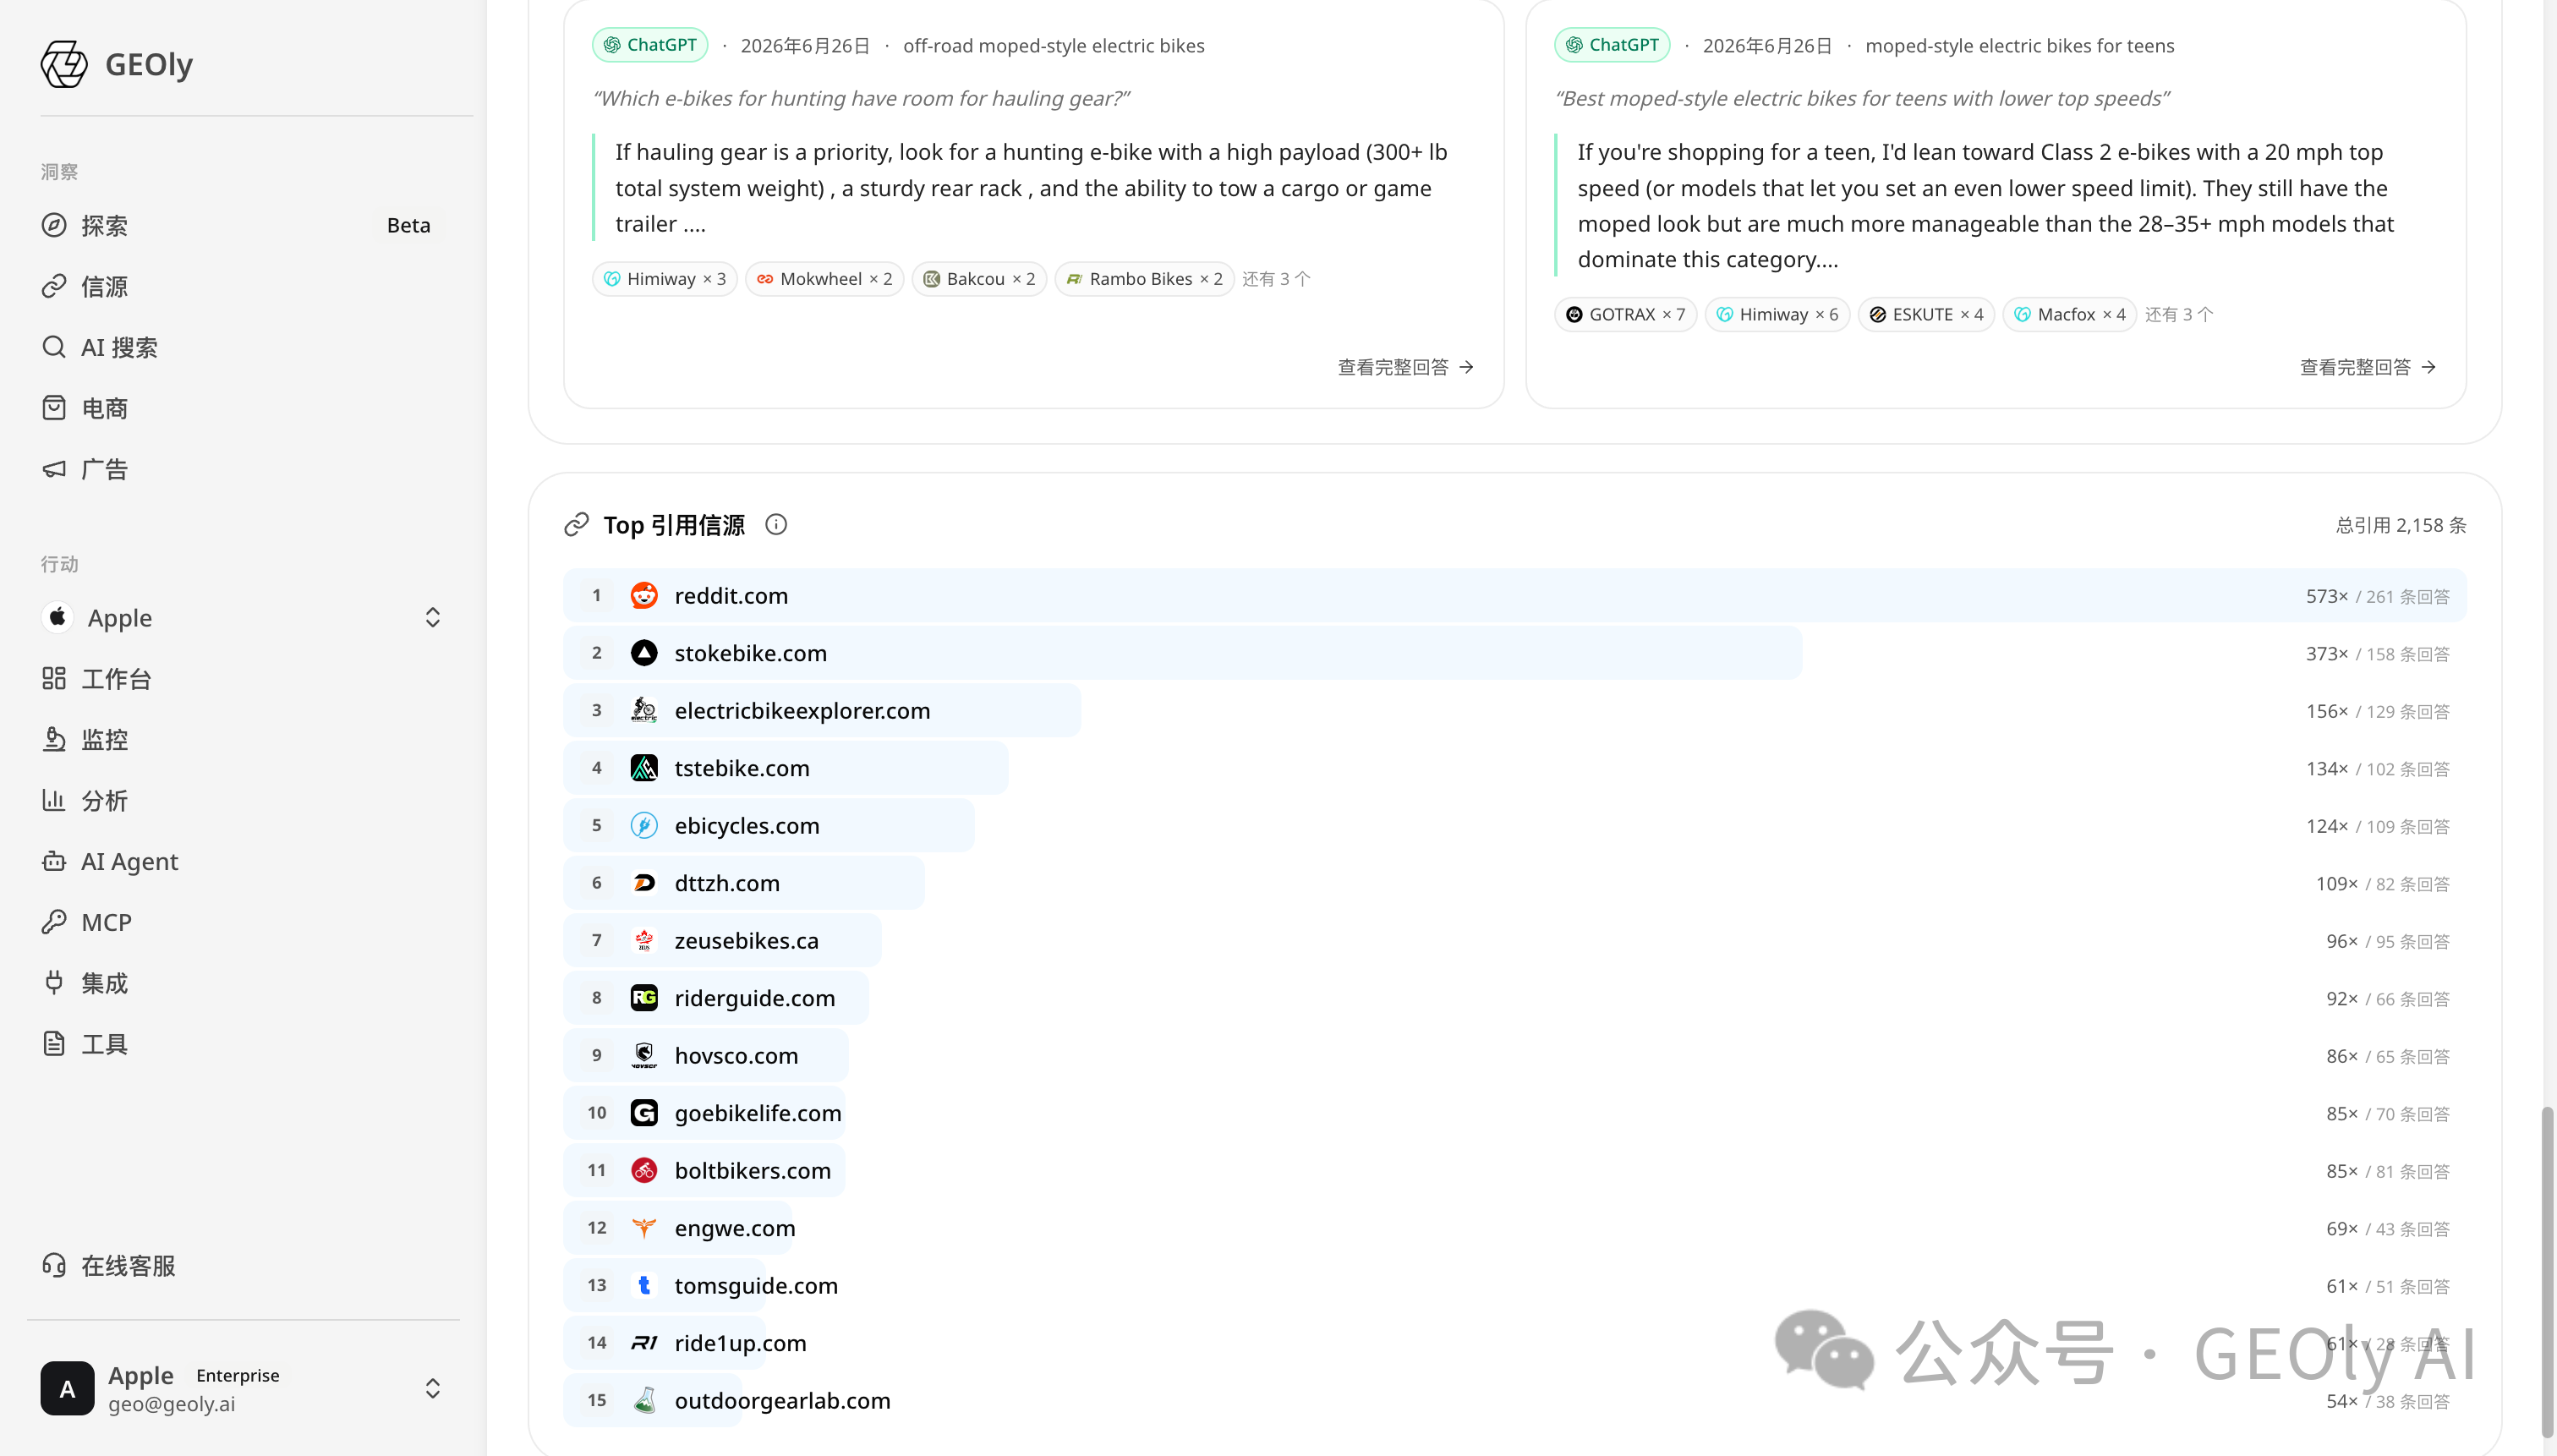Screen dimensions: 2557x1456
Task: Click the page vertical scrollbar thumb
Action: point(2548,1270)
